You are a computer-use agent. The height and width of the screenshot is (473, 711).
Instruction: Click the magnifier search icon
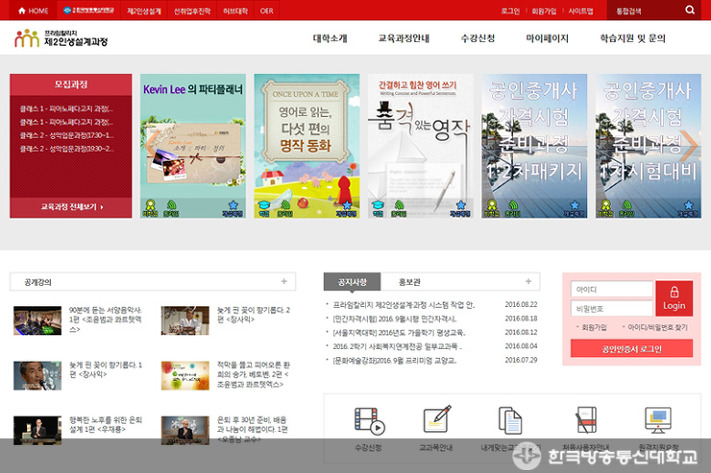690,10
